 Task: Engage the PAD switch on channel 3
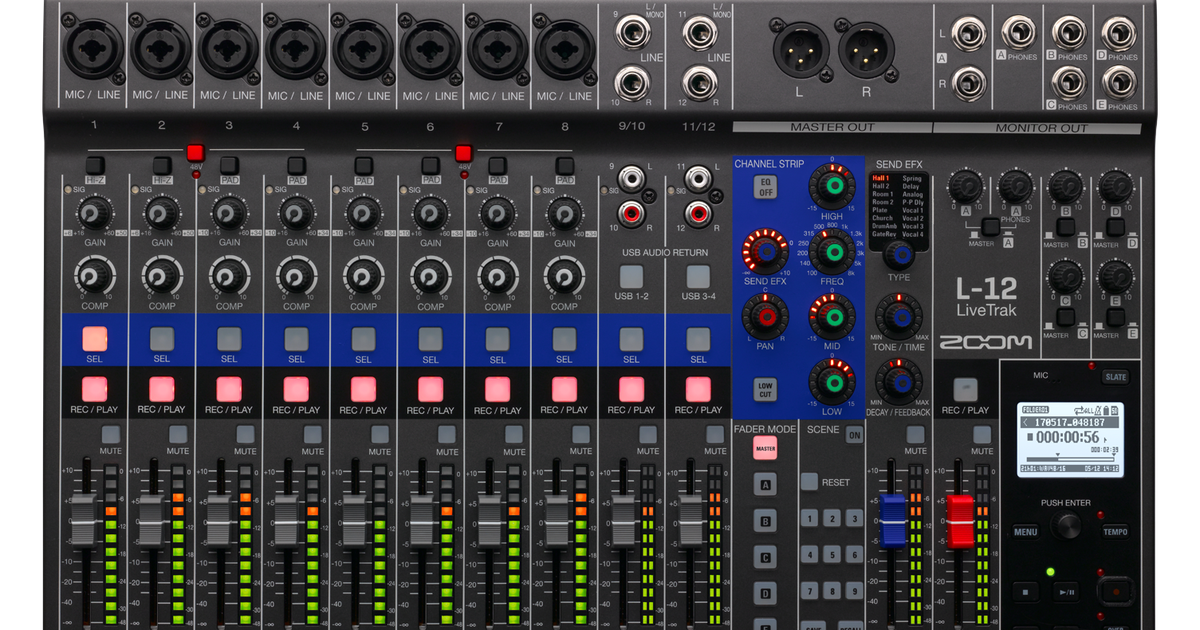coord(230,165)
